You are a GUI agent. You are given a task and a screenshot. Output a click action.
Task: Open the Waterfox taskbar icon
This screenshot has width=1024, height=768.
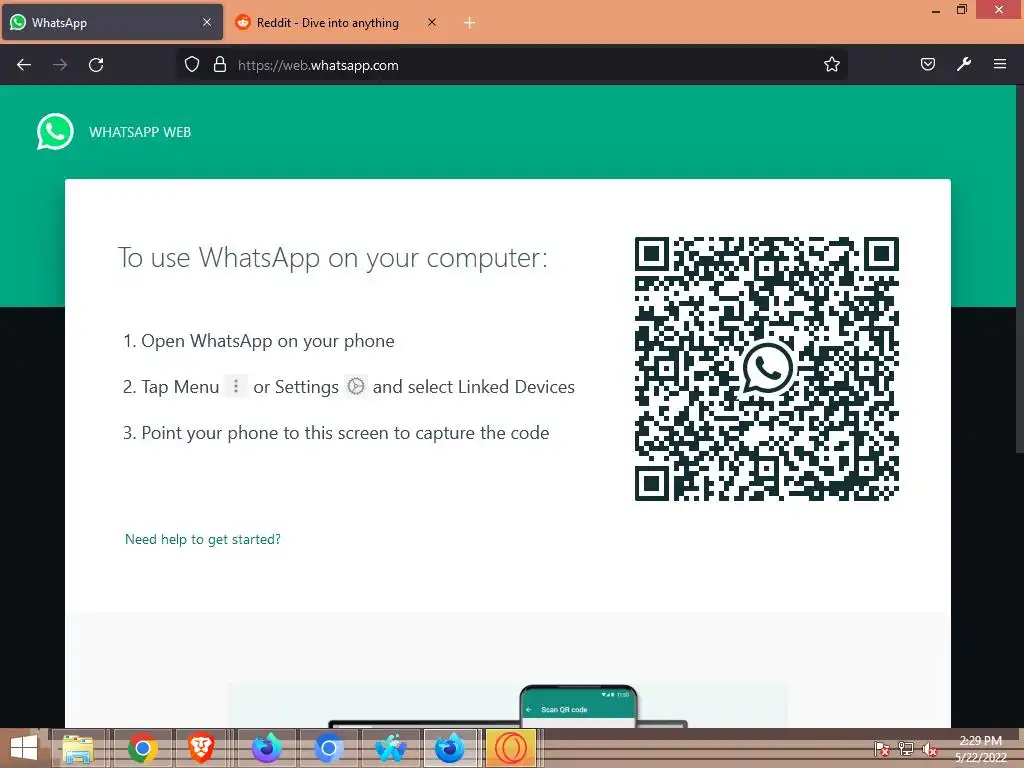[x=391, y=748]
